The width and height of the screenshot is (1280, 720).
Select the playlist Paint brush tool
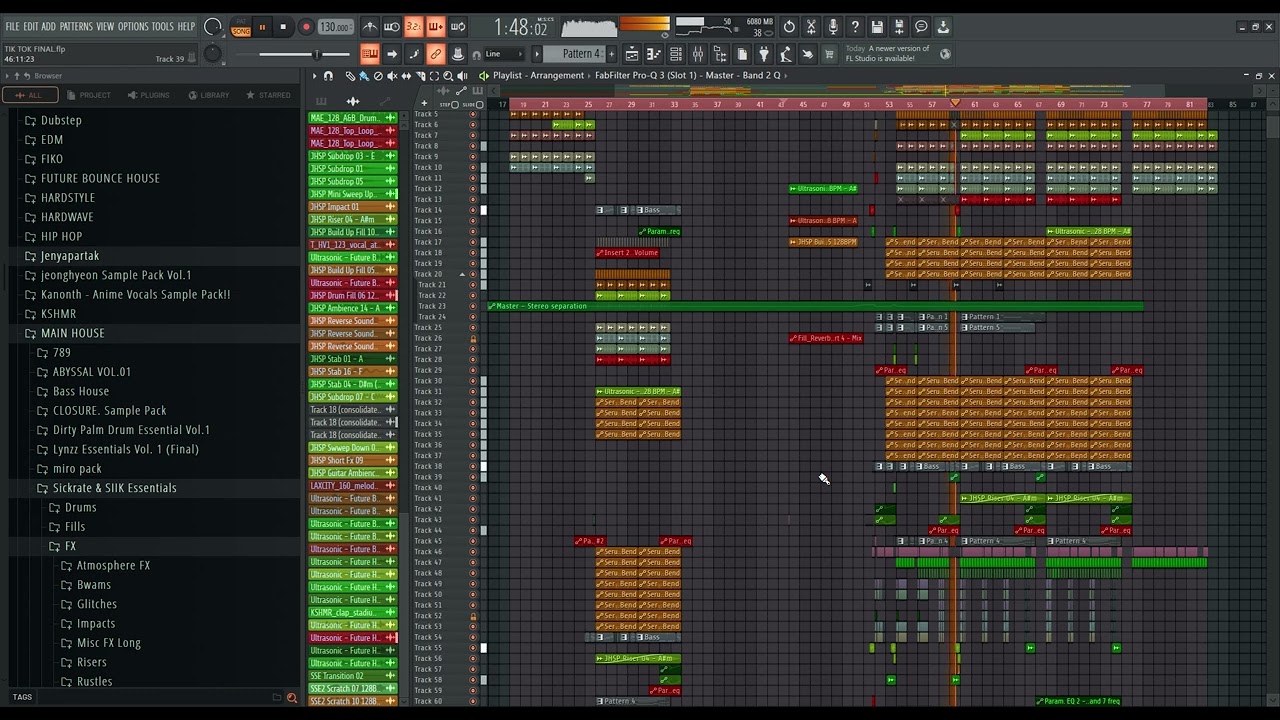point(364,76)
